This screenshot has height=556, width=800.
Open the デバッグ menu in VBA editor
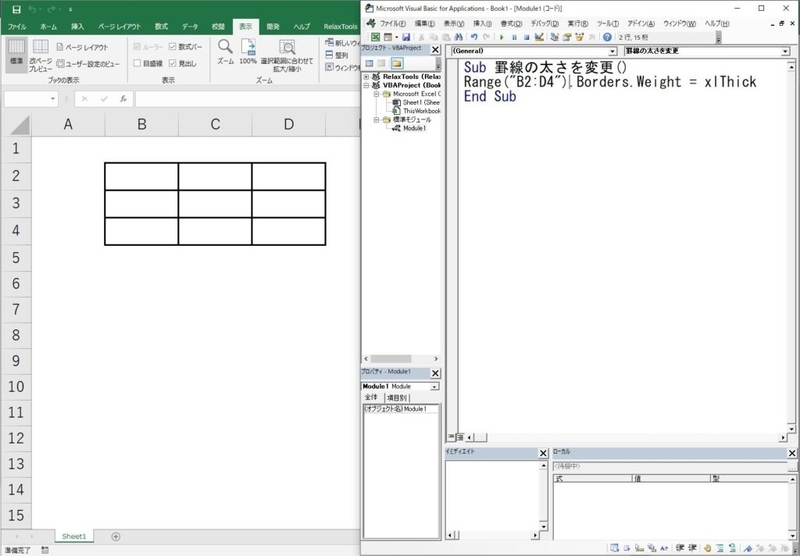[x=544, y=23]
